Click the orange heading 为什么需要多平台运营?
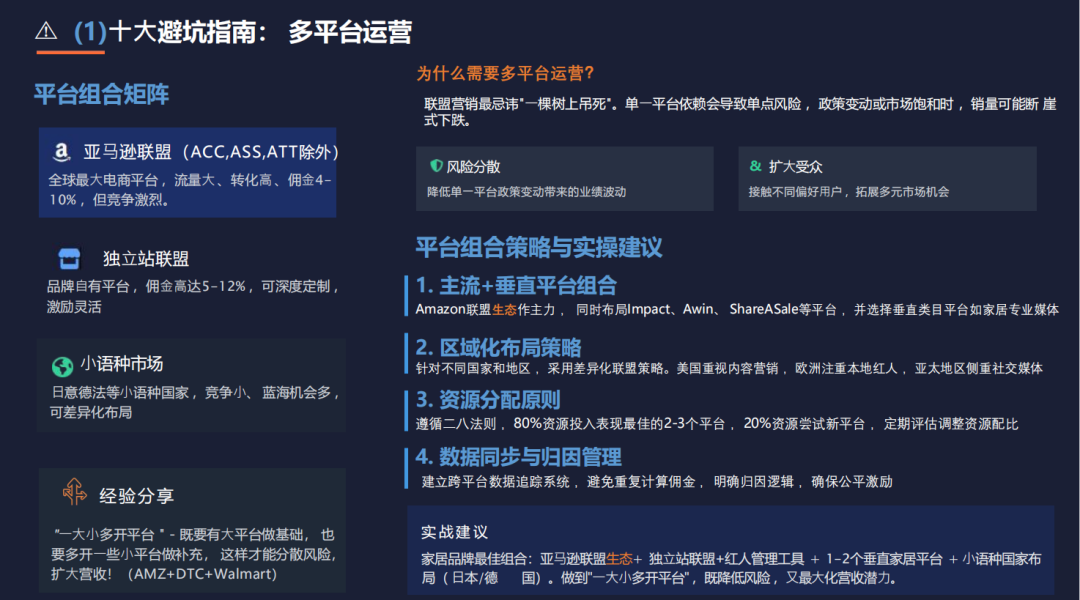 [505, 73]
